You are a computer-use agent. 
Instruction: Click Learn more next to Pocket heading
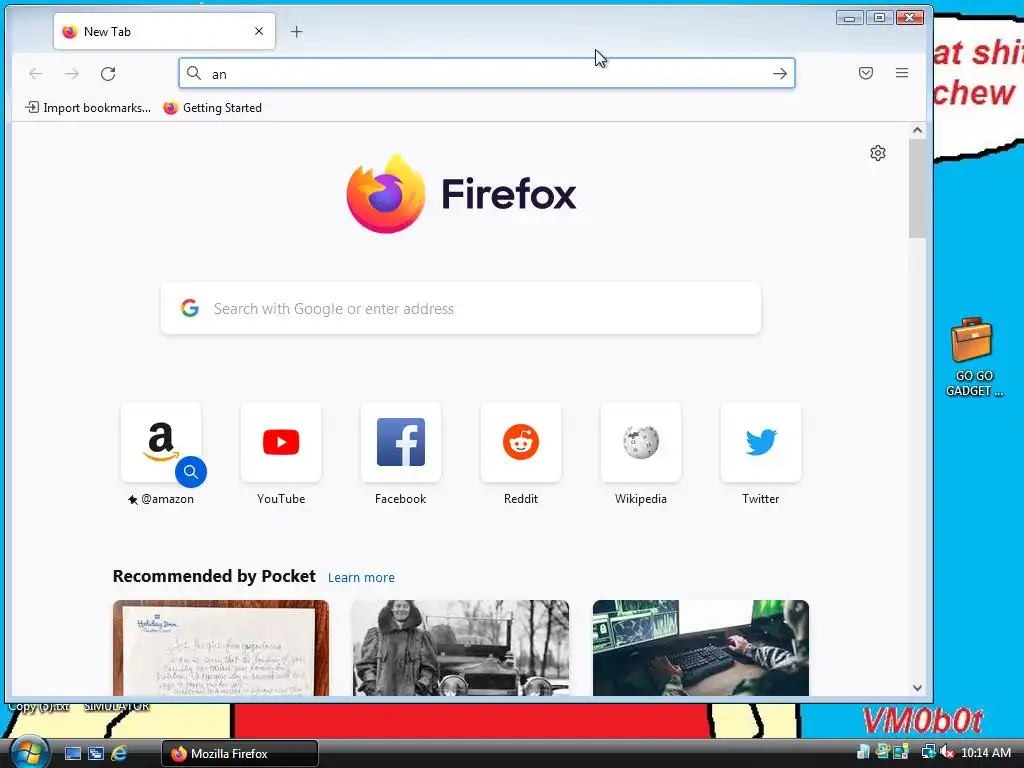[361, 577]
